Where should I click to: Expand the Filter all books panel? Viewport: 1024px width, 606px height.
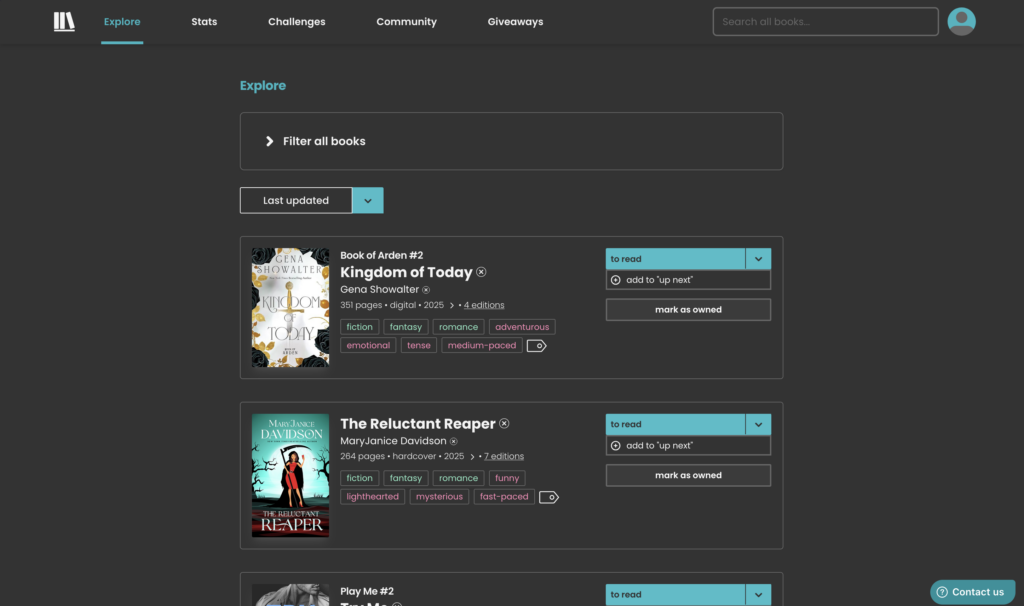coord(511,141)
